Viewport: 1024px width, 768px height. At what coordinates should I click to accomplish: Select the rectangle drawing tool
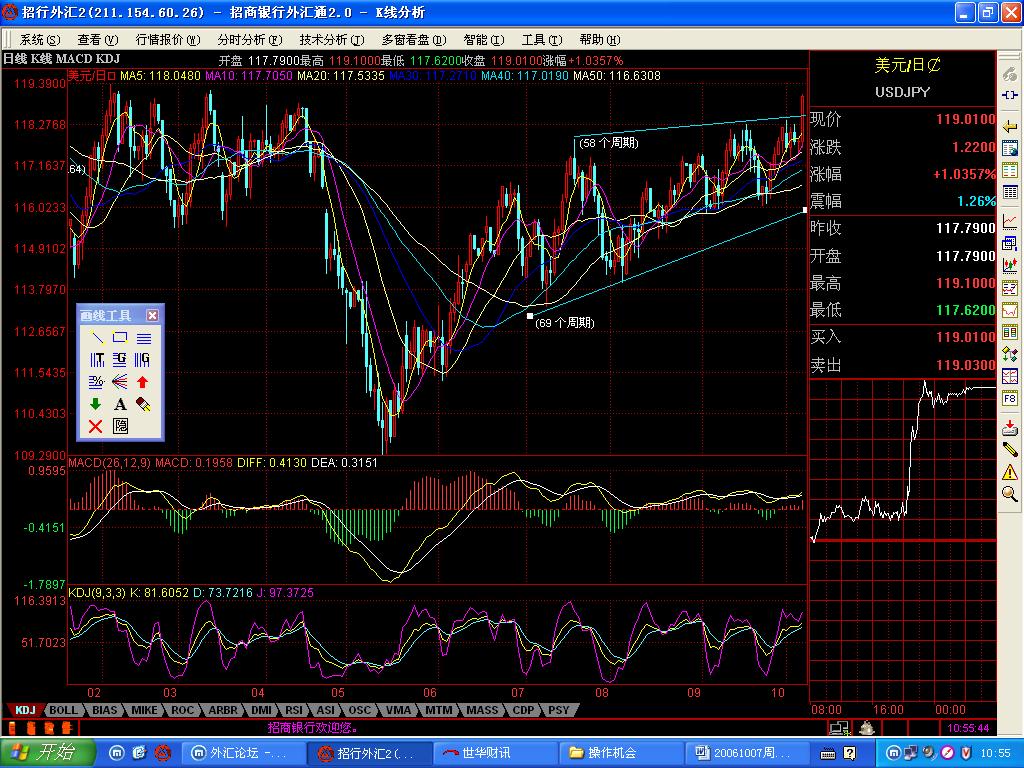[x=120, y=338]
